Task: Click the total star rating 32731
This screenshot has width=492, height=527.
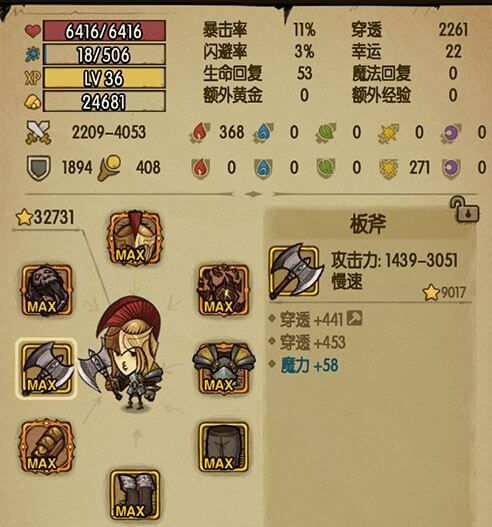Action: coord(45,217)
